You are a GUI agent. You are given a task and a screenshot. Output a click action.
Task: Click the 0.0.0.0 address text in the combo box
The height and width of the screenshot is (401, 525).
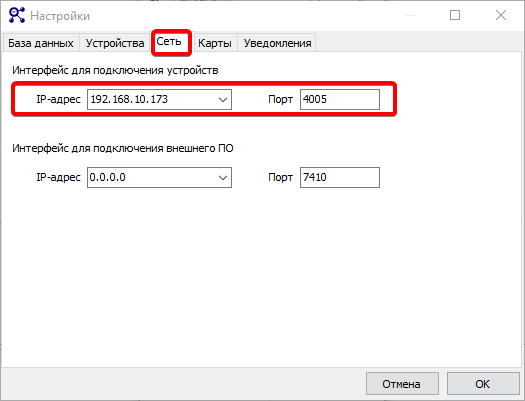point(107,177)
